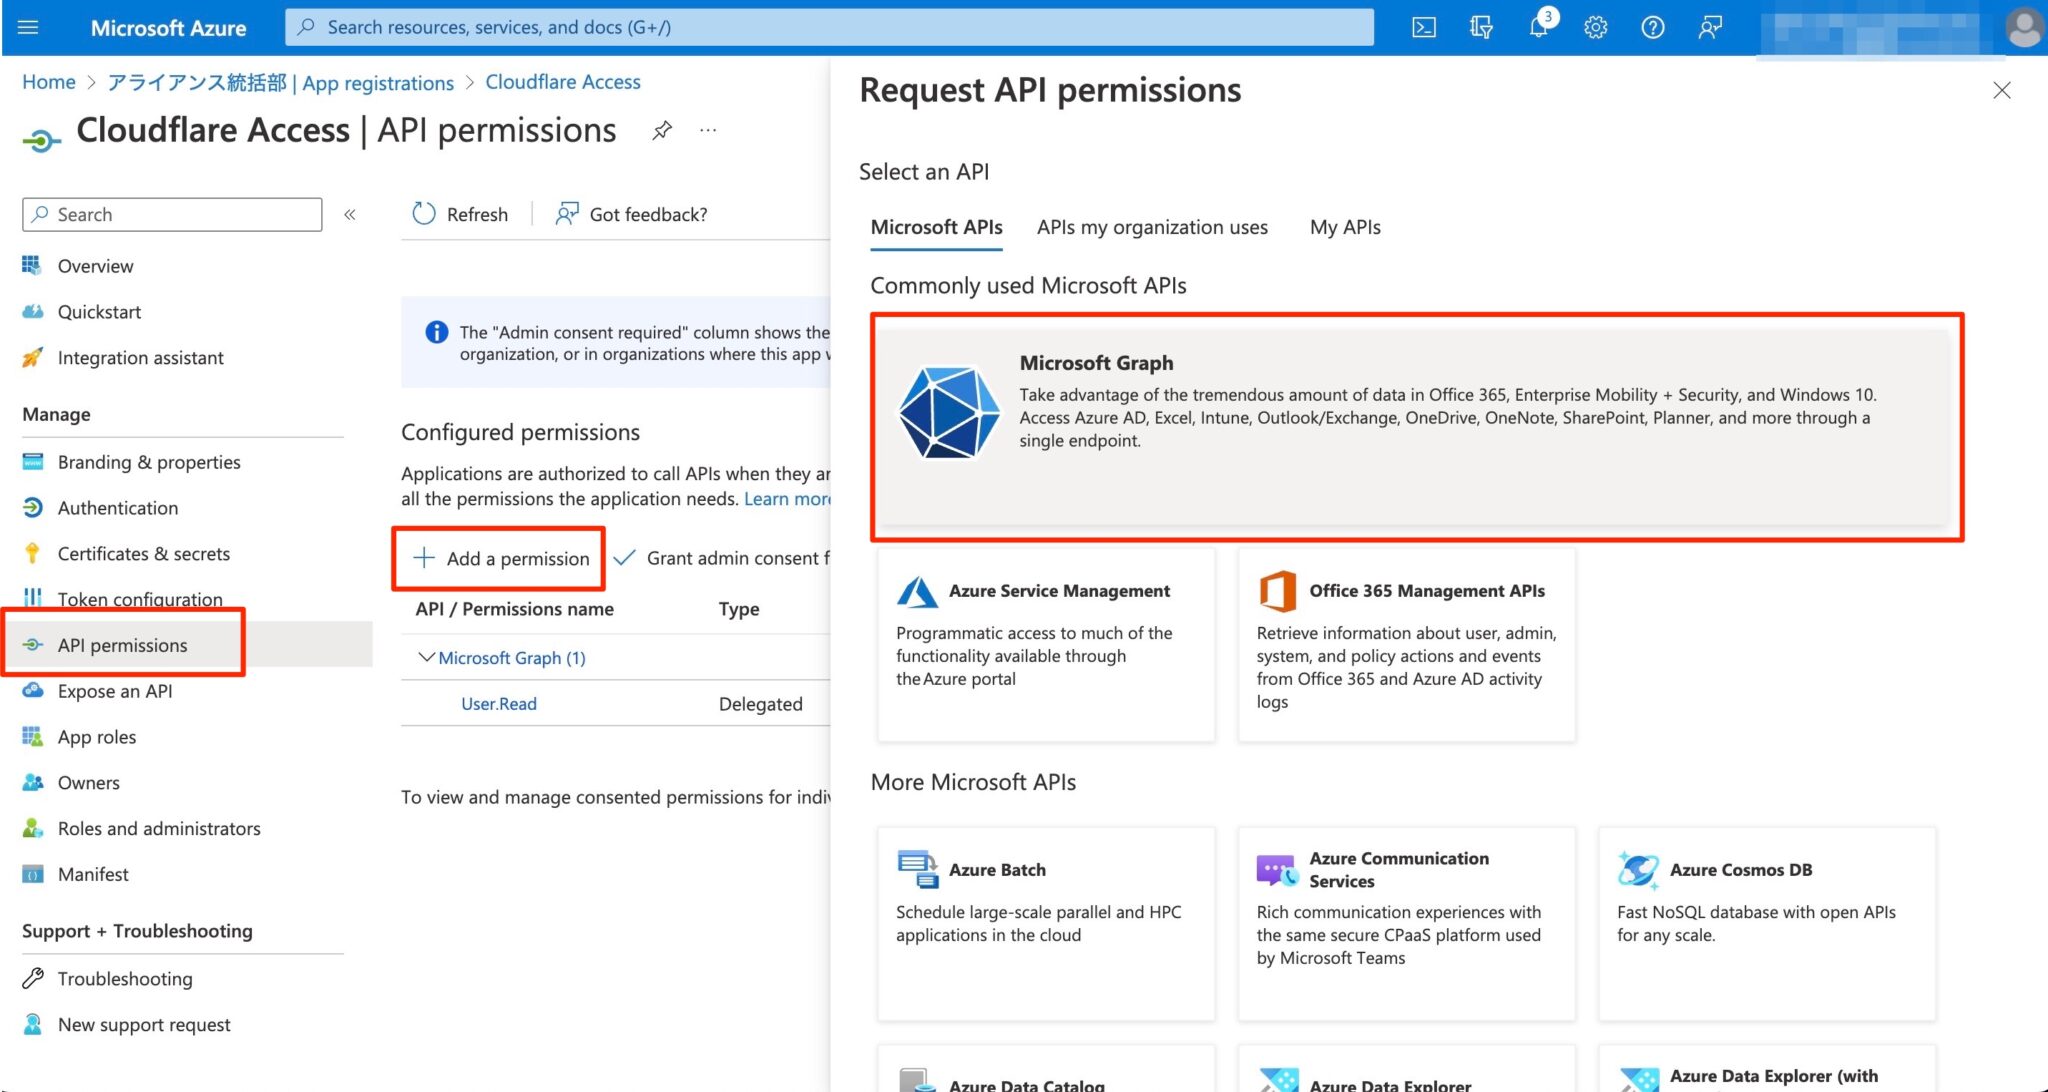Switch to the APIs my organization uses tab
The image size is (2048, 1092).
[1151, 227]
